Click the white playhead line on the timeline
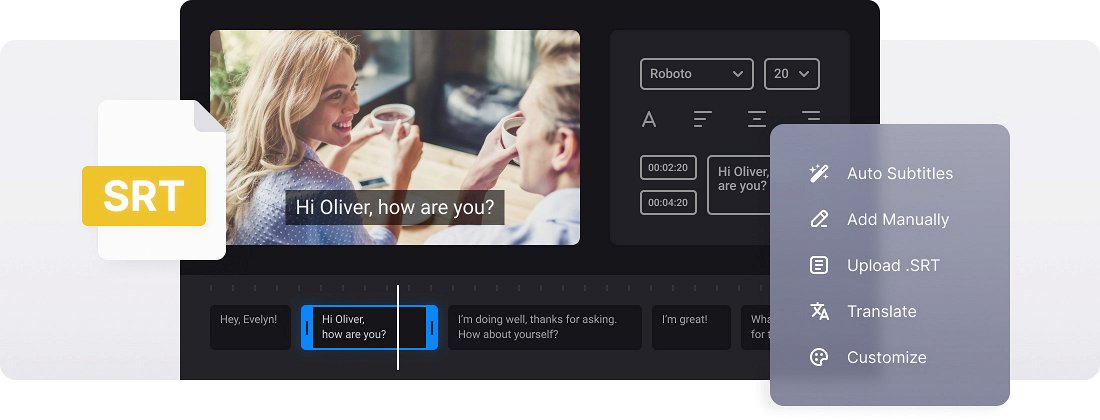Screen dimensions: 1100x420 (398, 327)
